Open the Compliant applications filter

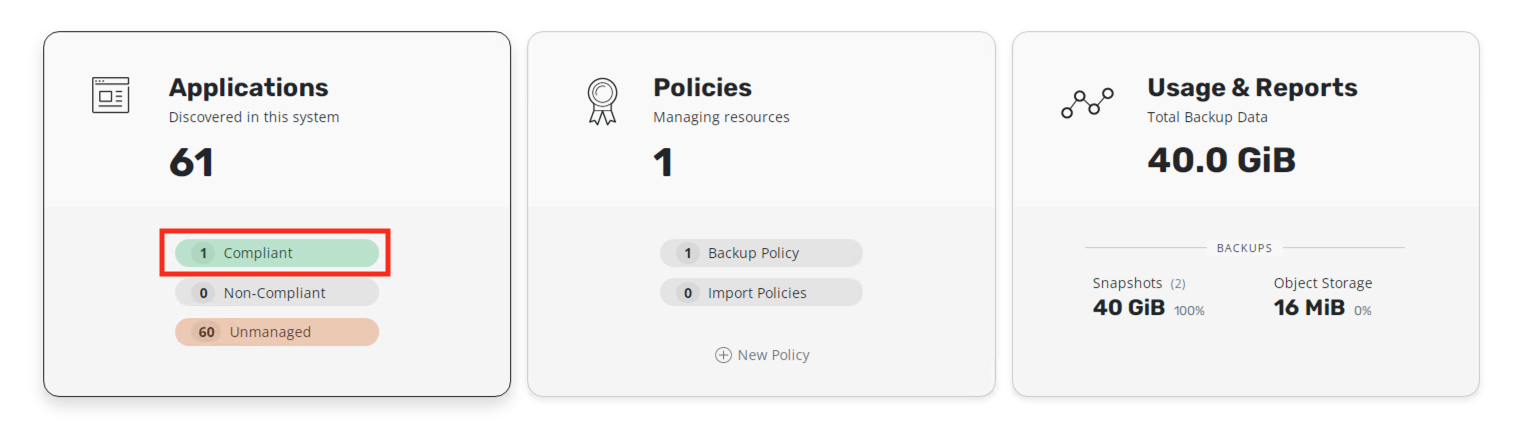pos(277,253)
